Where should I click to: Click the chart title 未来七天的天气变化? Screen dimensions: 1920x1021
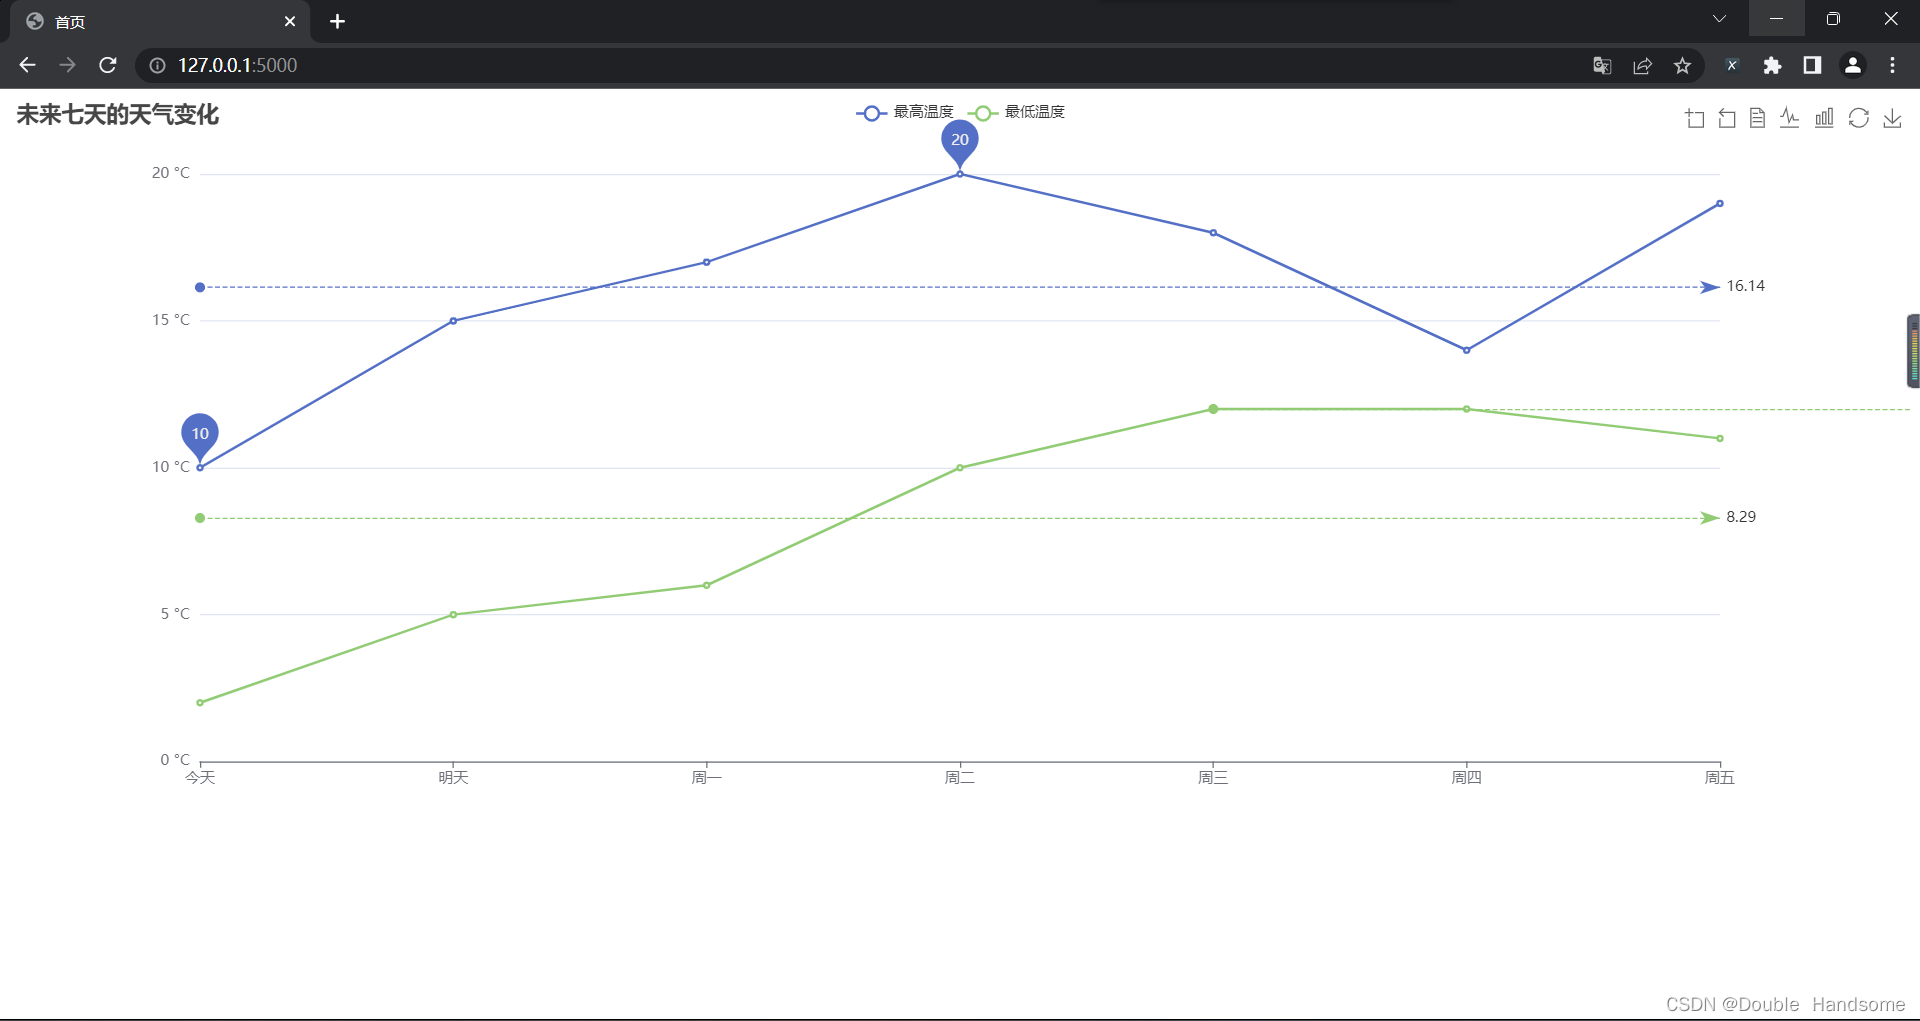pyautogui.click(x=117, y=115)
